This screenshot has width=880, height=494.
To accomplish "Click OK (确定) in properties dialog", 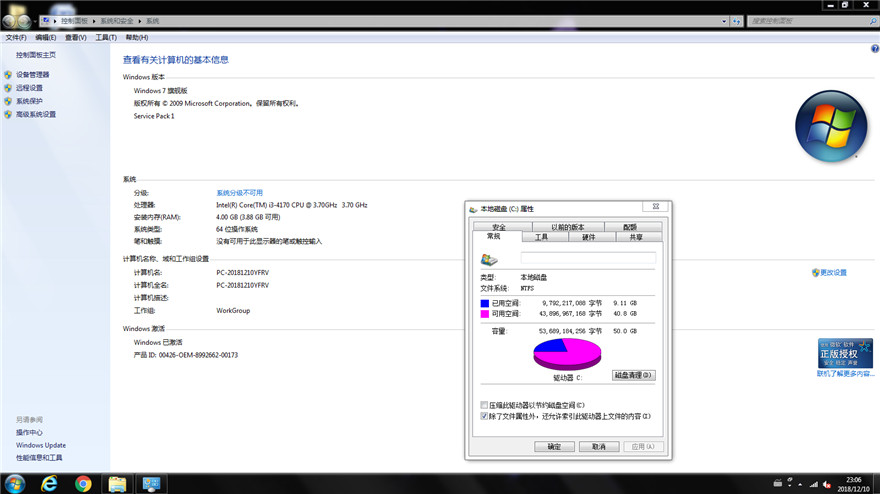I will (x=554, y=446).
